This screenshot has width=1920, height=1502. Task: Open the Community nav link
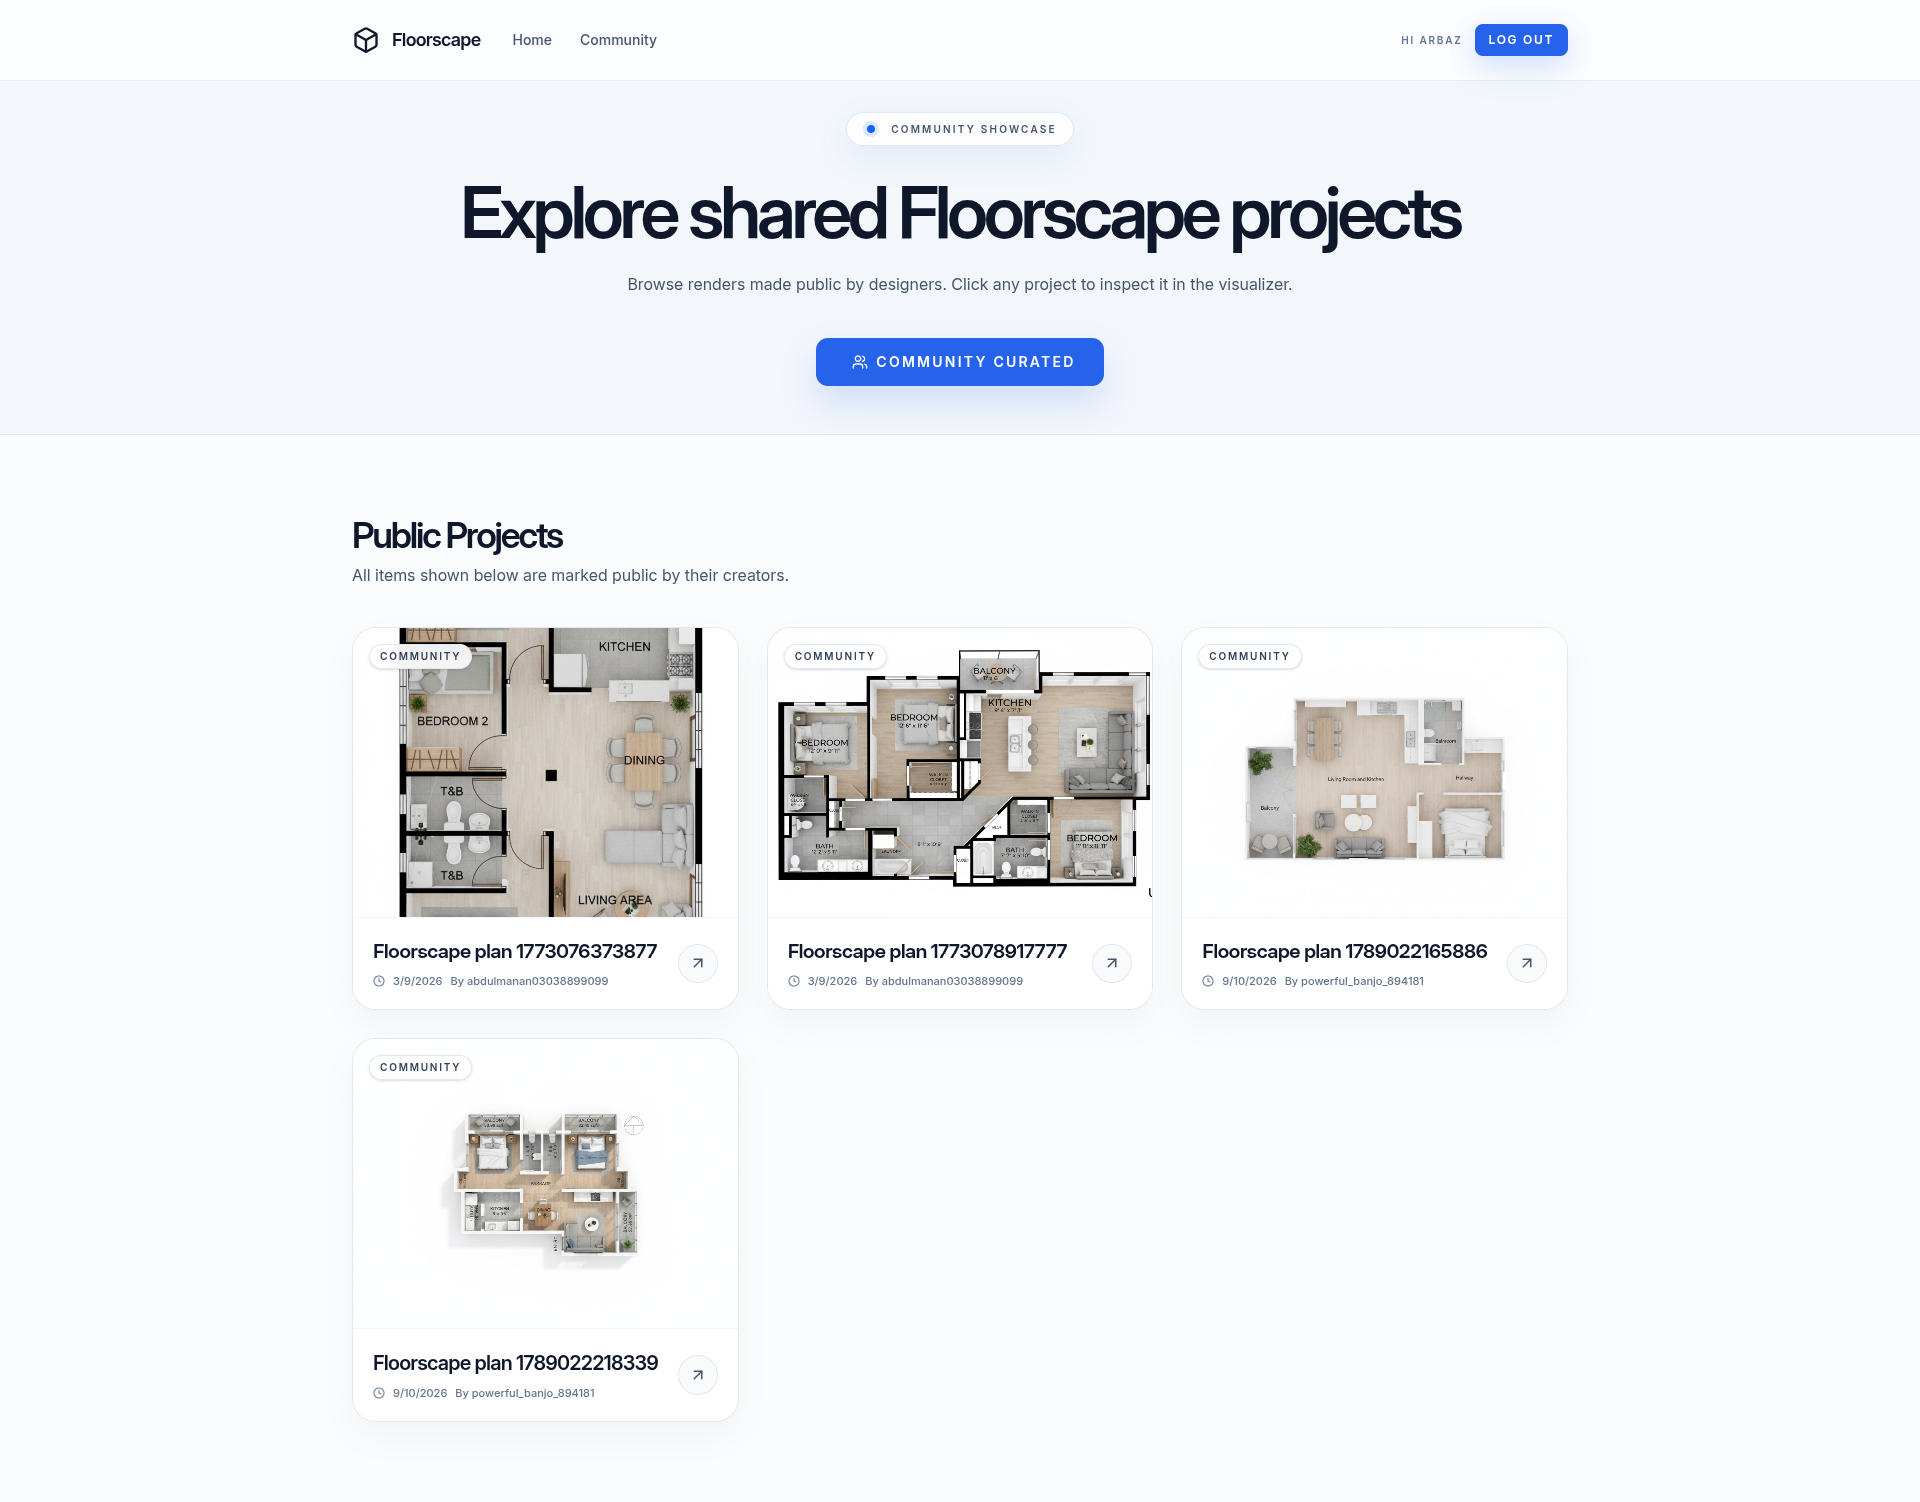tap(618, 40)
